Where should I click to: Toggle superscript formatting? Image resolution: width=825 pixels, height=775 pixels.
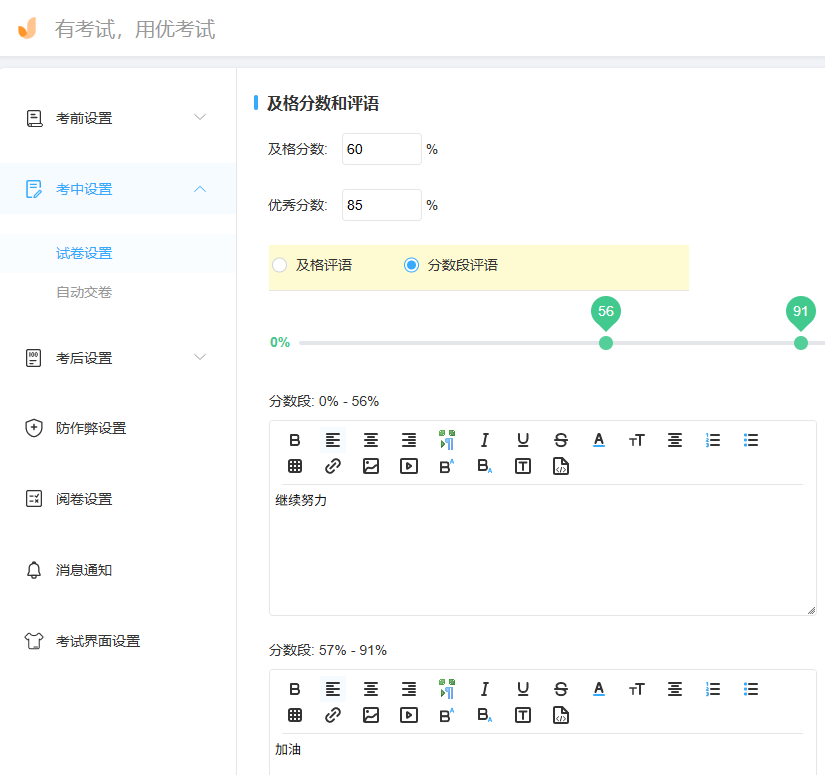(446, 465)
